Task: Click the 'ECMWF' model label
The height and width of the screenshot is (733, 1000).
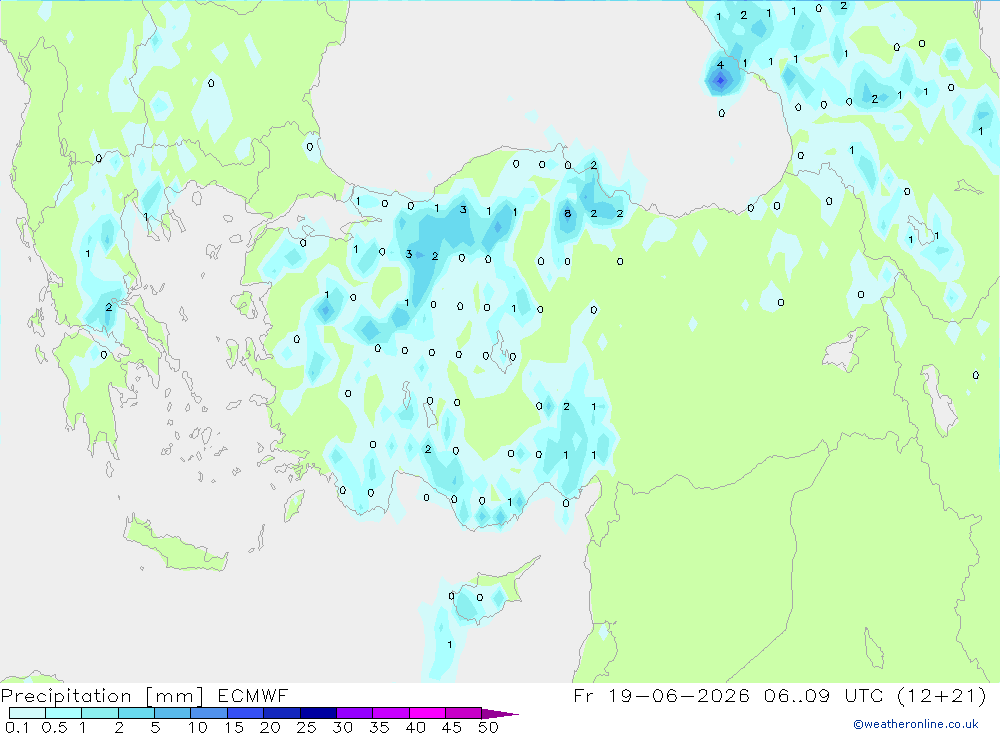Action: (253, 695)
